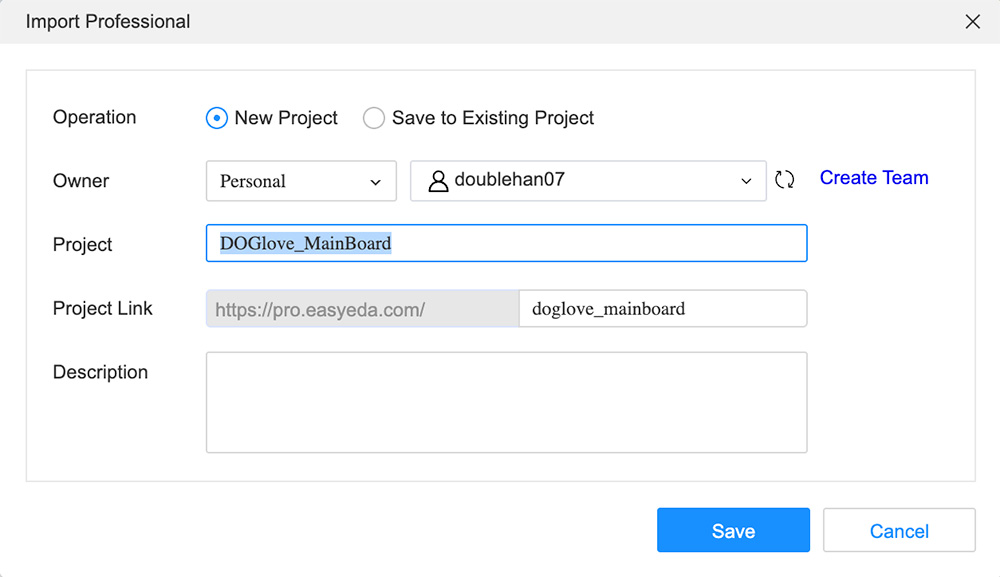Click the chevron arrow in doublehan07 box
1000x577 pixels.
746,182
